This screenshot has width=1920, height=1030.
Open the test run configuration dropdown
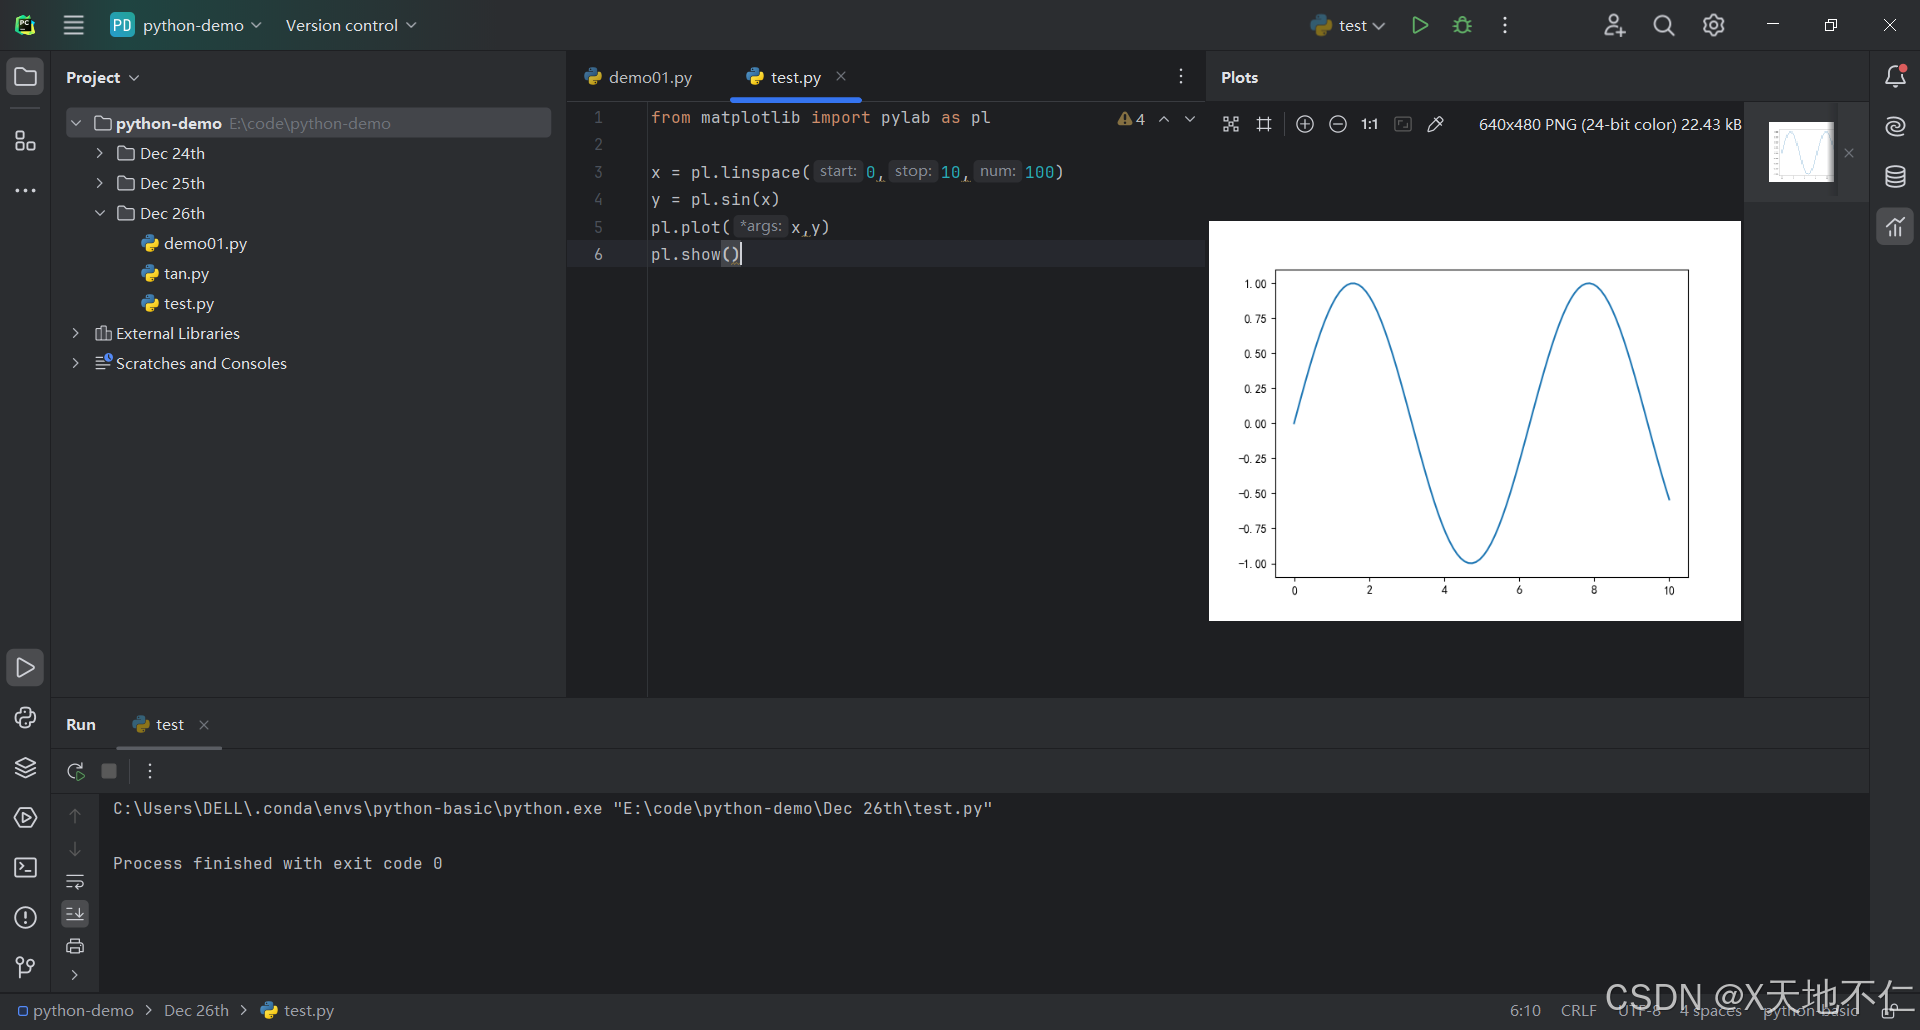click(x=1348, y=25)
